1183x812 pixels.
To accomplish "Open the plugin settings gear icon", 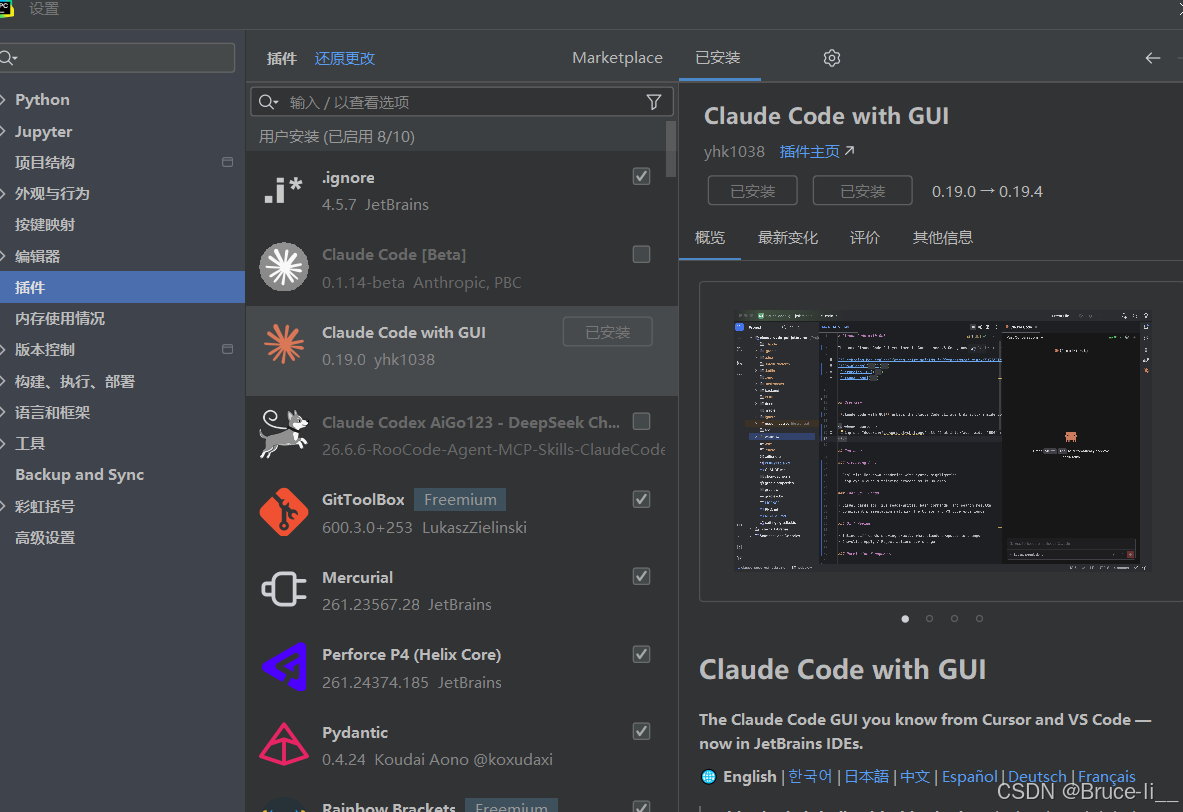I will [x=831, y=58].
